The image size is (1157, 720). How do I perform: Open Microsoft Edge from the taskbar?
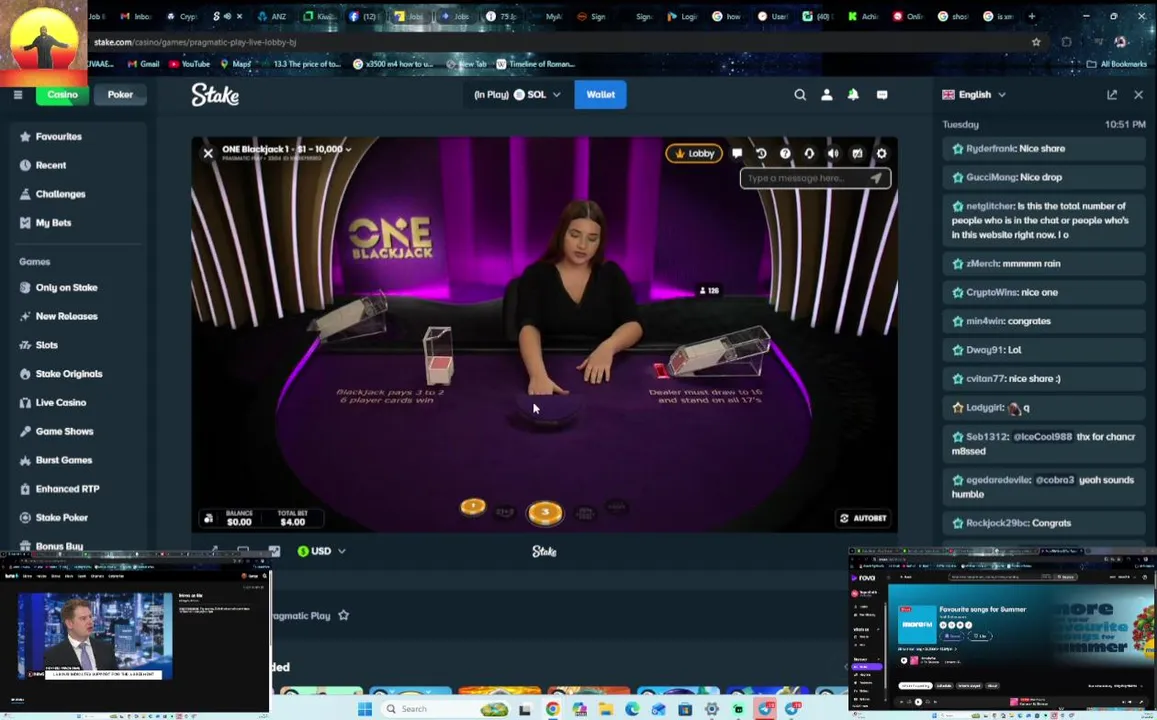pyautogui.click(x=632, y=709)
